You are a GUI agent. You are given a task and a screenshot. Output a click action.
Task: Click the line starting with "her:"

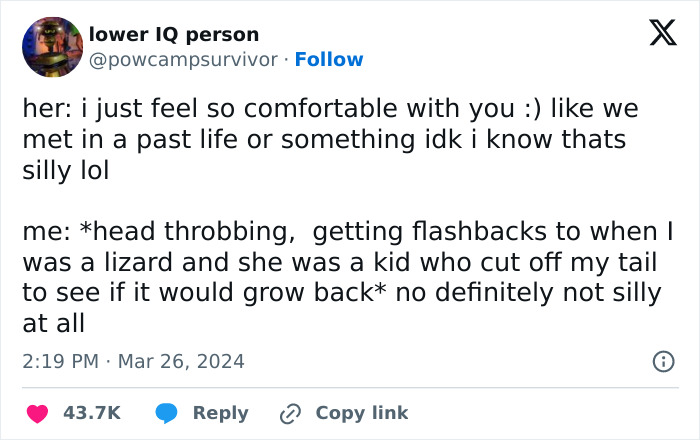[x=330, y=108]
